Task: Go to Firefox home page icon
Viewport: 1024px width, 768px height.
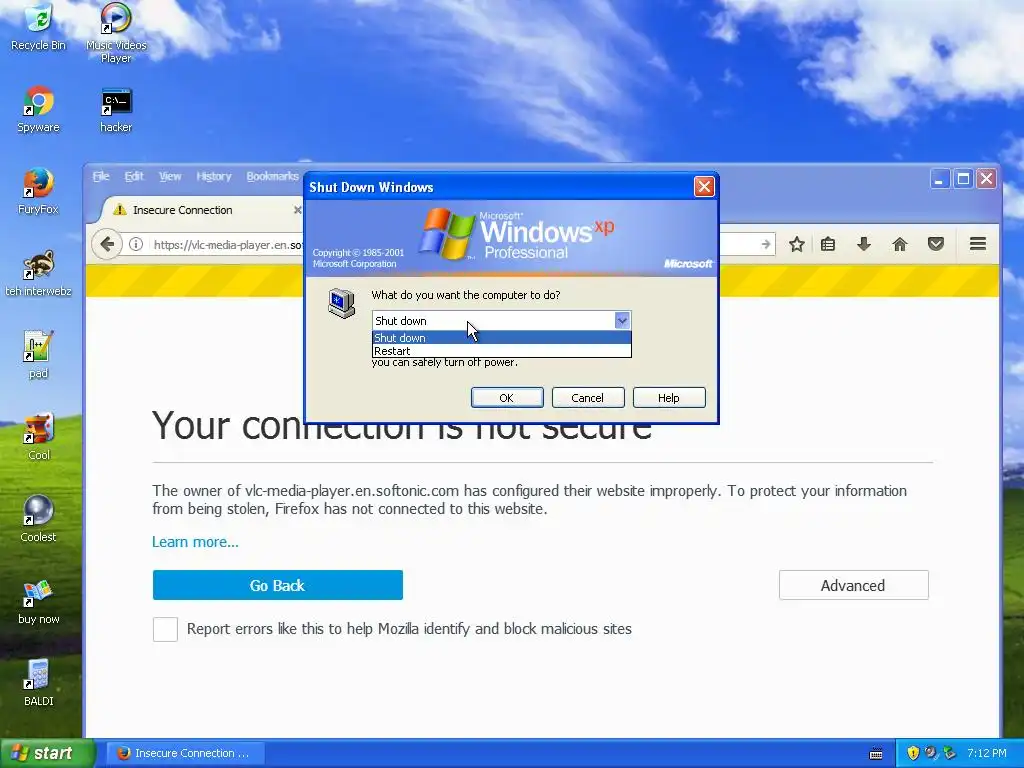Action: [x=900, y=244]
